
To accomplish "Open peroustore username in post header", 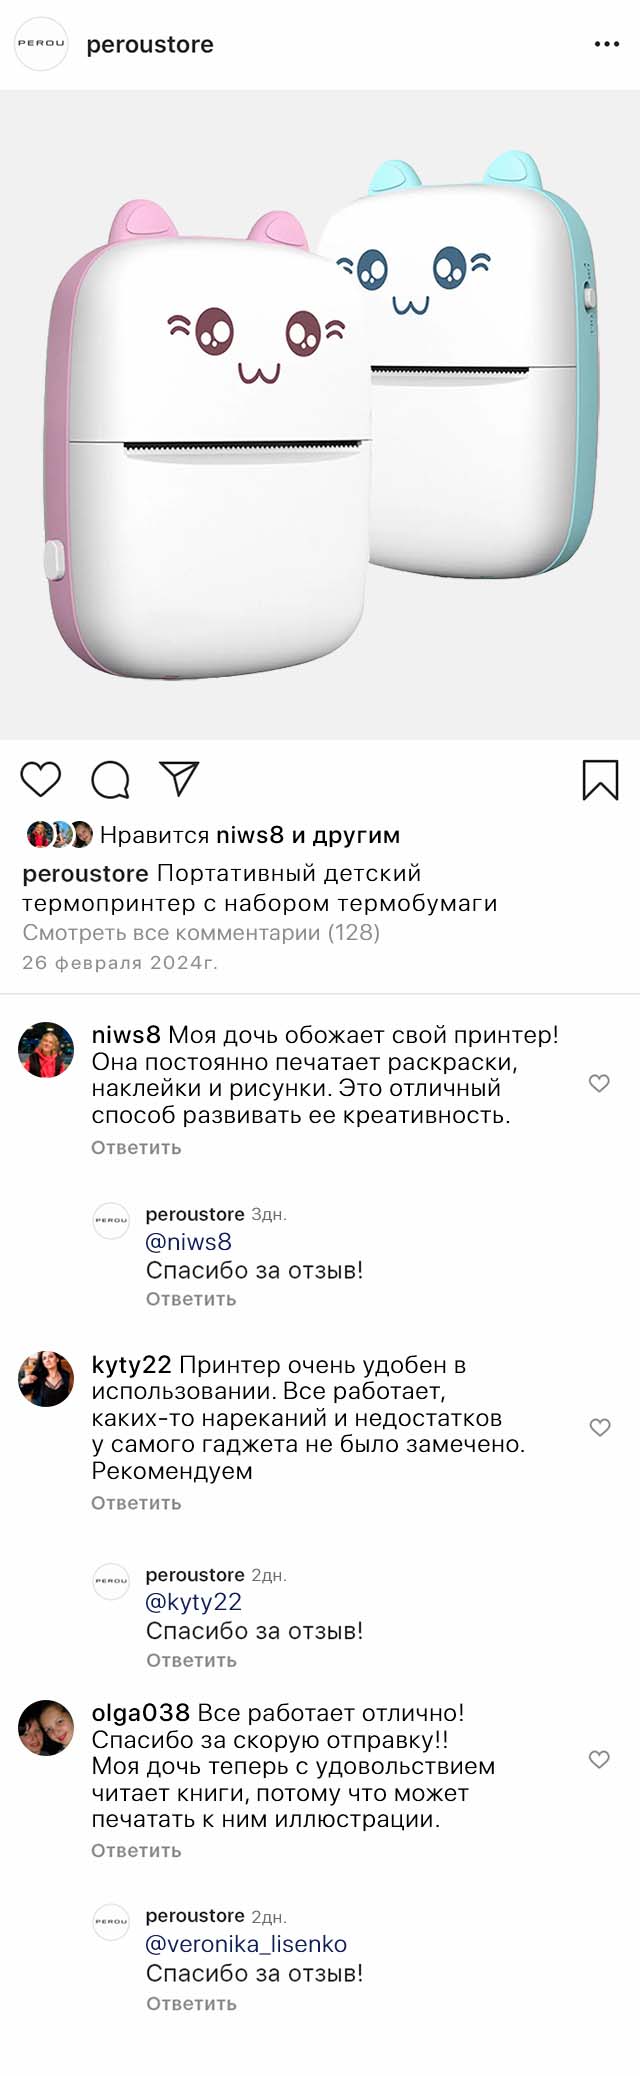I will [x=150, y=44].
